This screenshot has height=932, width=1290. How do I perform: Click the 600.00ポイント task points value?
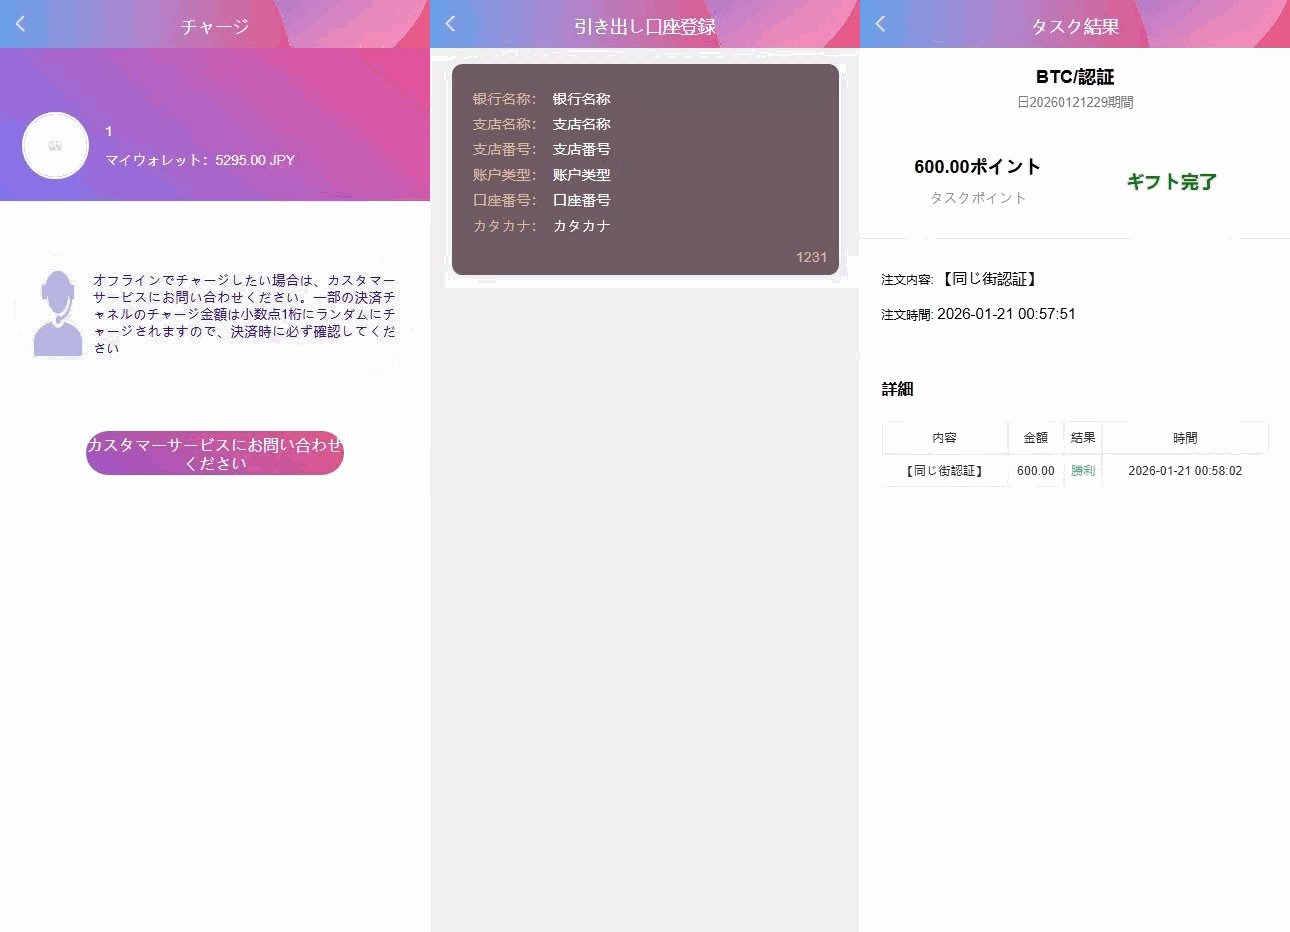click(x=977, y=167)
